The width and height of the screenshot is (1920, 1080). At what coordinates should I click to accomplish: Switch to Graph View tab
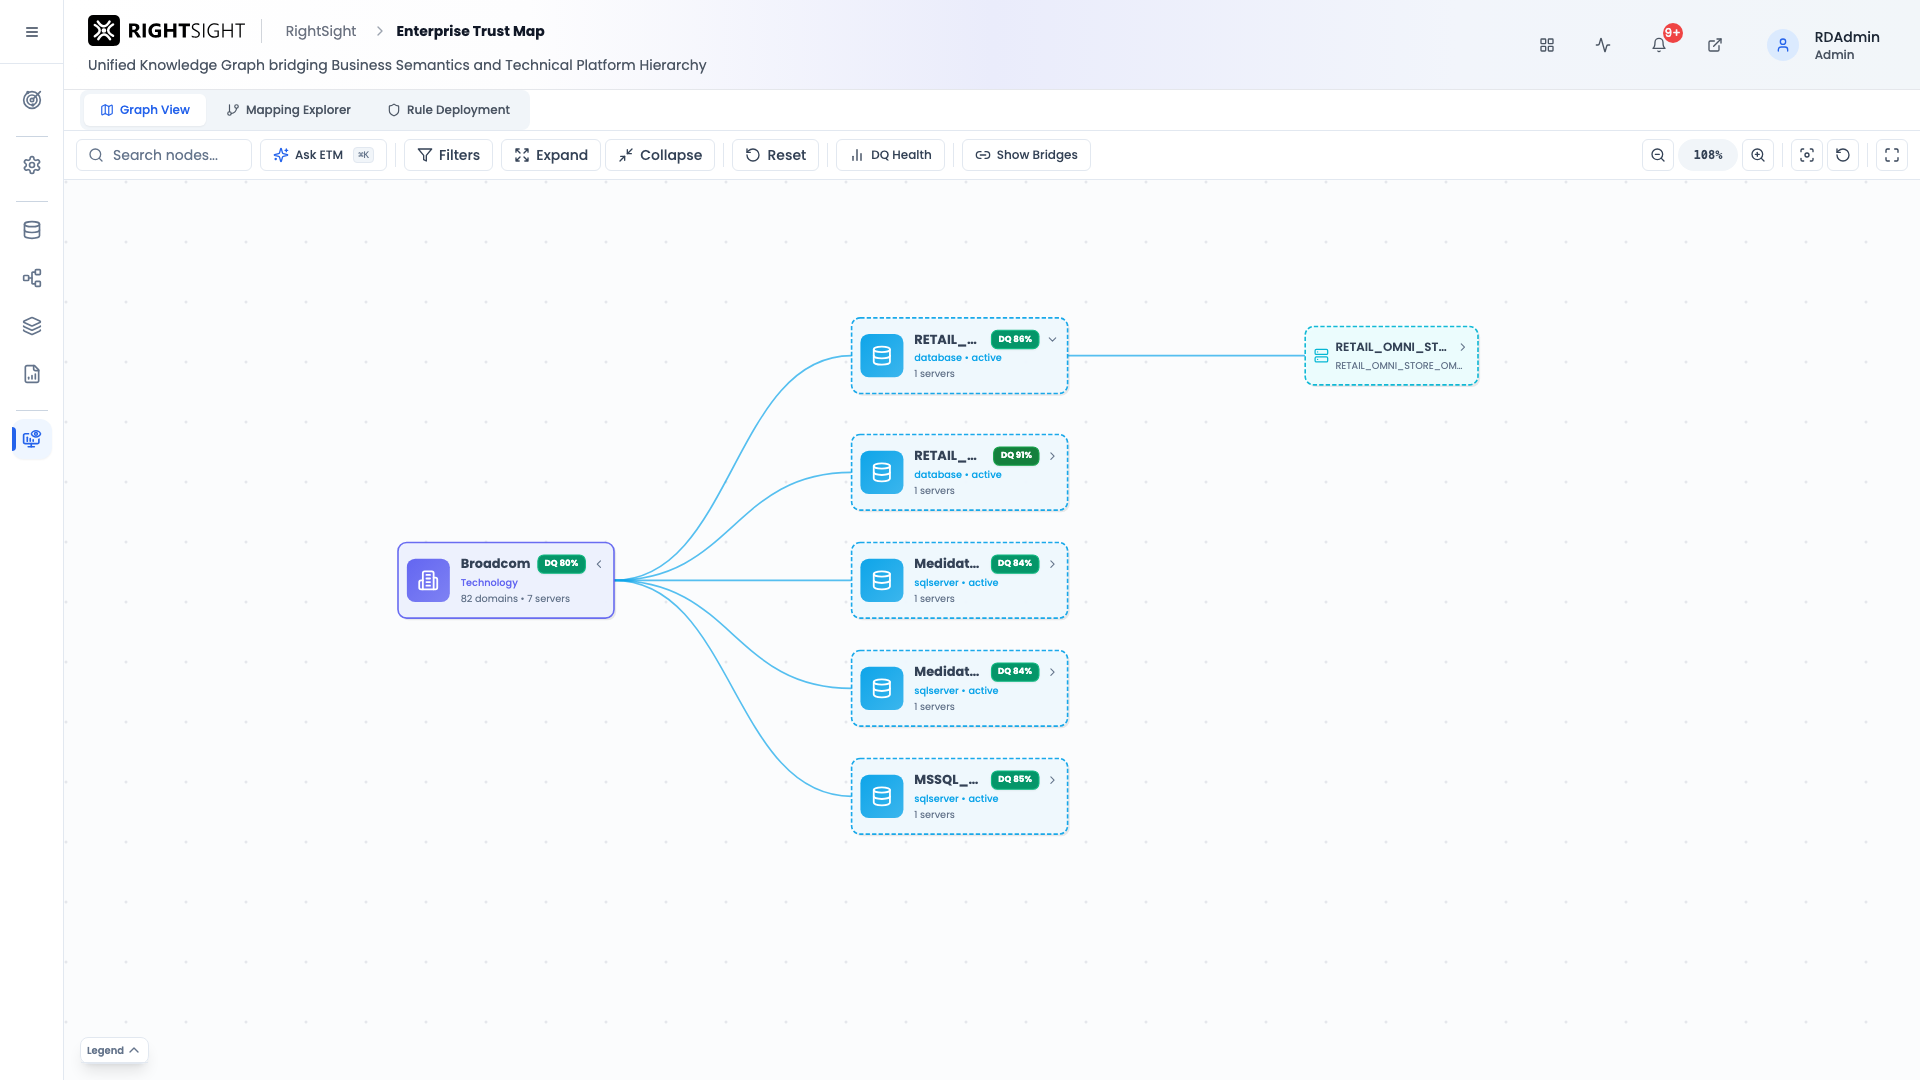tap(145, 110)
